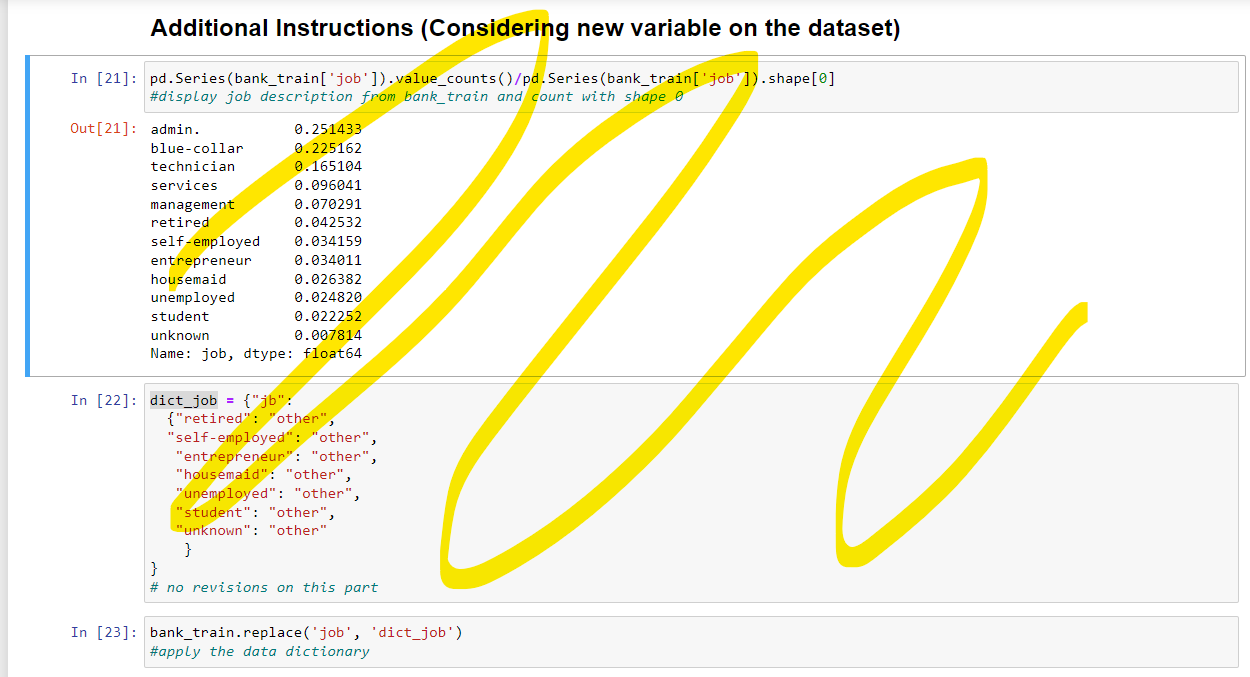Click the '# no revisions on this part' comment
1250x677 pixels.
[x=264, y=587]
